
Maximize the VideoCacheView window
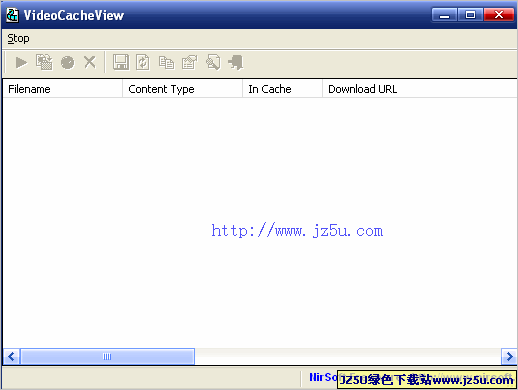point(470,15)
